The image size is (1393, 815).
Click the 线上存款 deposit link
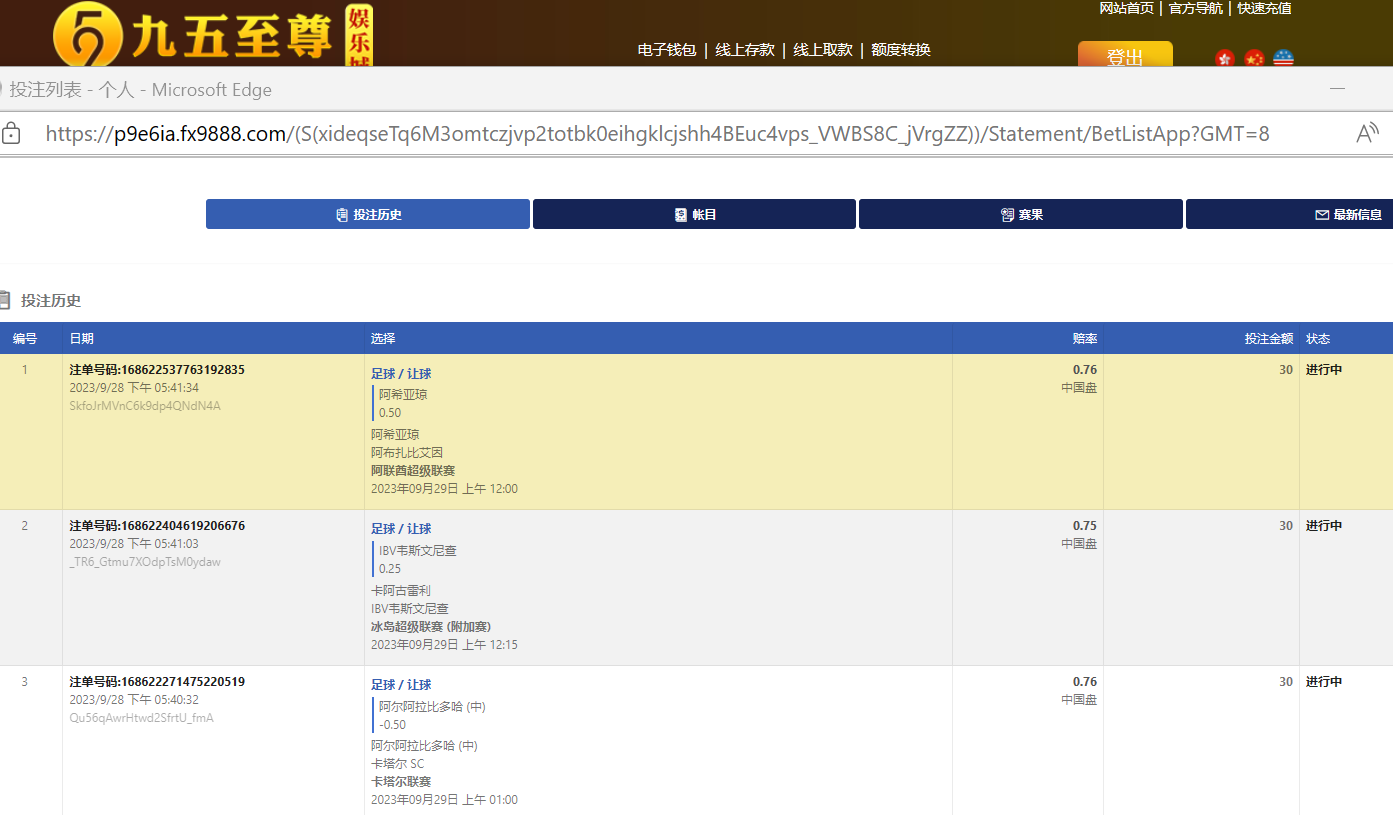point(745,49)
